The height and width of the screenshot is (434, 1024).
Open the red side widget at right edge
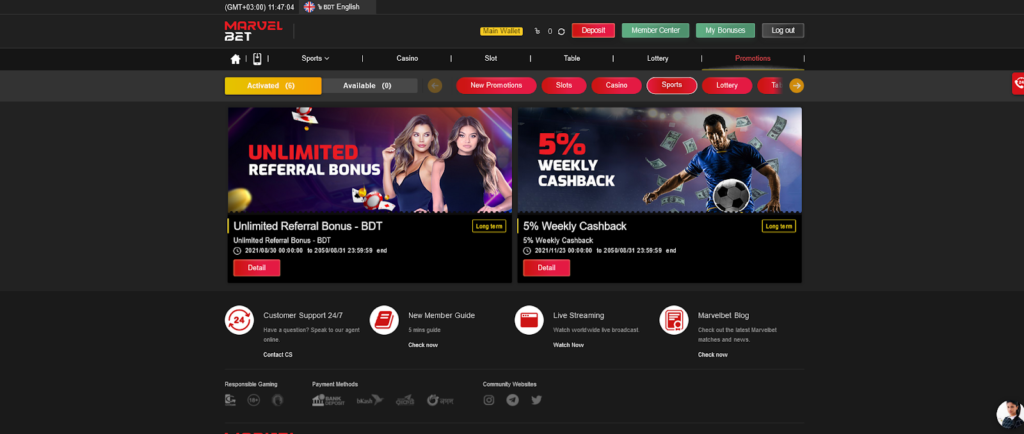pyautogui.click(x=1017, y=84)
